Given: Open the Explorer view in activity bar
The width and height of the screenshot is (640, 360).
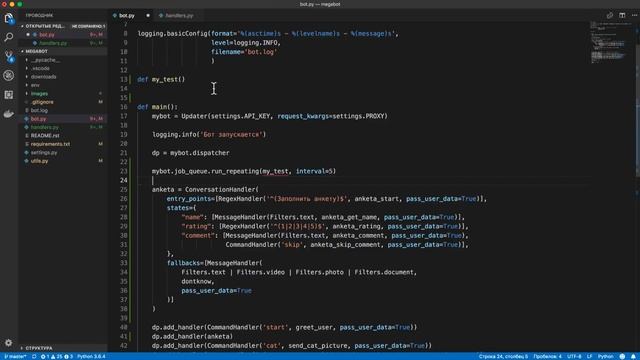Looking at the screenshot, I should tap(9, 18).
